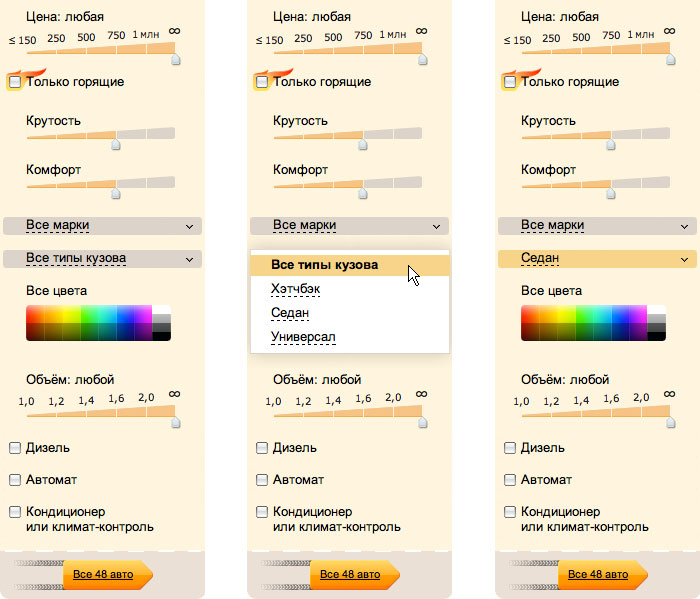Viewport: 700px width, 599px height.
Task: Tick "Только горящие" checkbox in right panel
Action: tap(510, 82)
